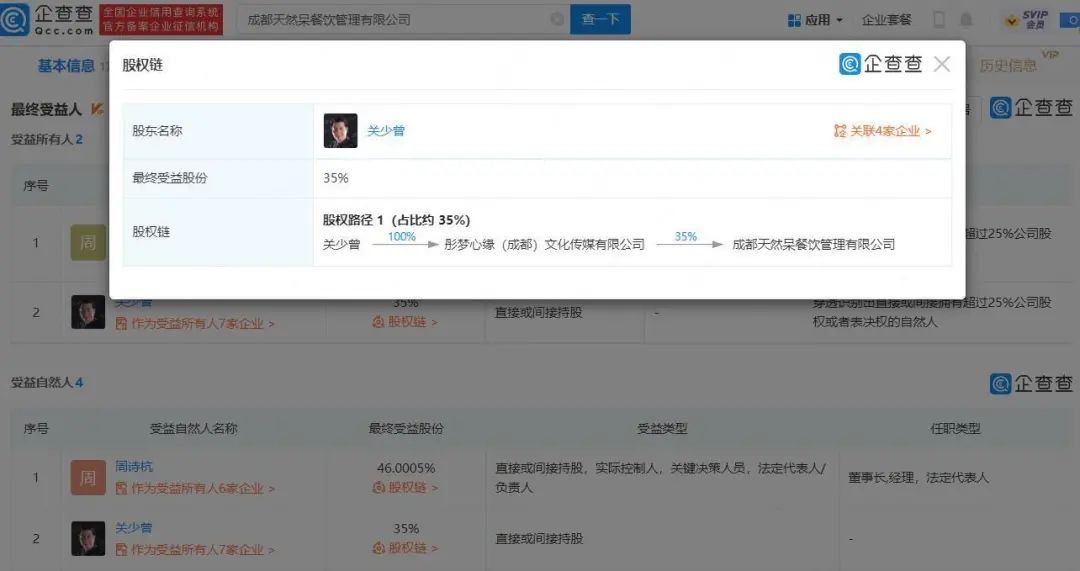
Task: Click 股权路径 1 (占比约 35%) heading
Action: click(397, 220)
